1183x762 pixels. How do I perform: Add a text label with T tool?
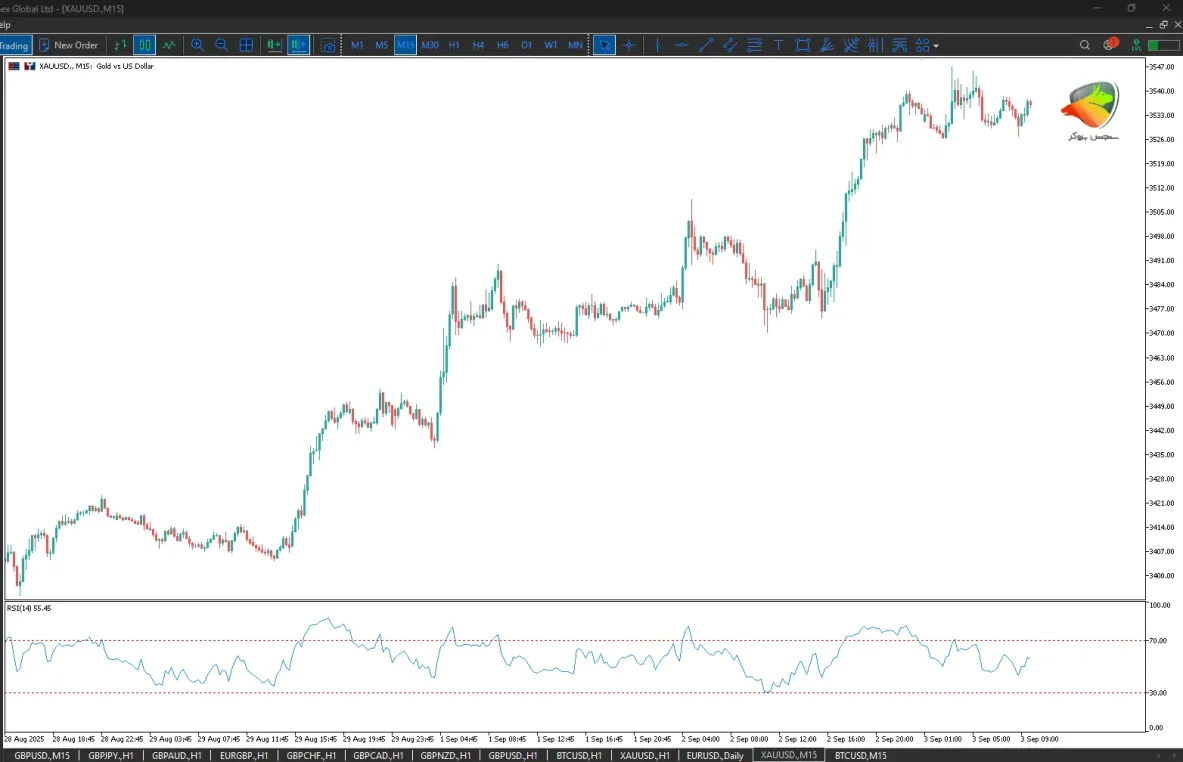778,45
